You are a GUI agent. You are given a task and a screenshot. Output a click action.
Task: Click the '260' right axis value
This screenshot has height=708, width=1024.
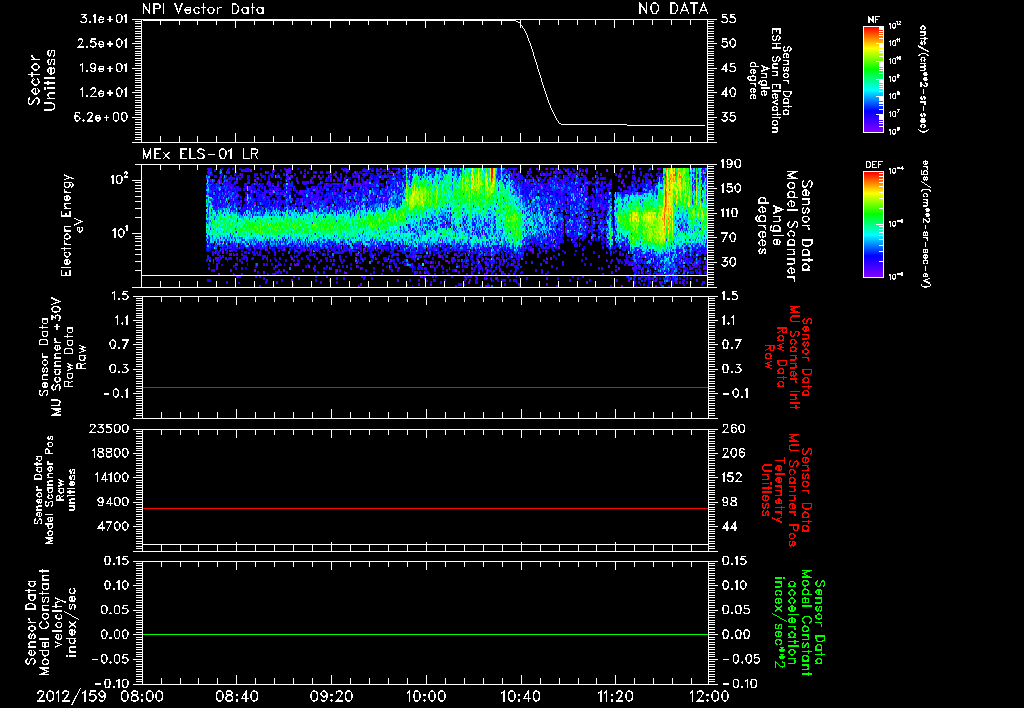(x=733, y=429)
